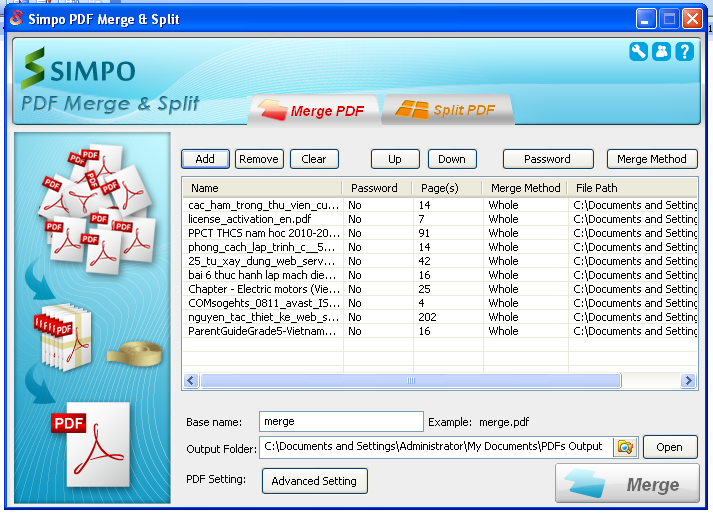Select the COMsogehts_0811_avast_IS... file
Screen dimensions: 713x515
click(440, 303)
